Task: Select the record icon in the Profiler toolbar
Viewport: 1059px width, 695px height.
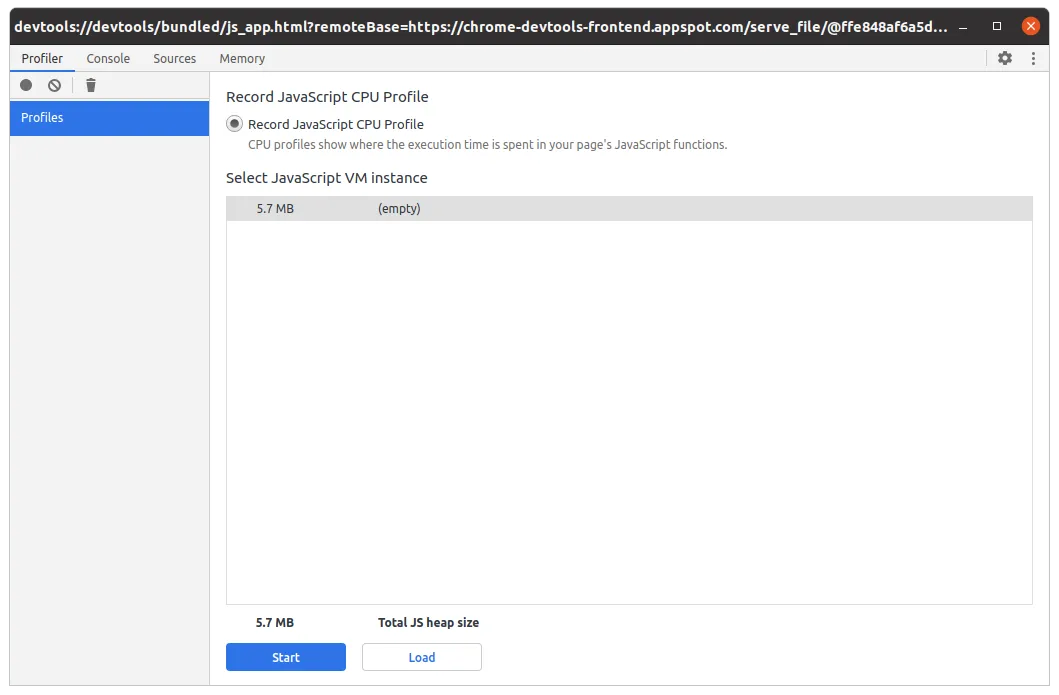Action: click(x=25, y=85)
